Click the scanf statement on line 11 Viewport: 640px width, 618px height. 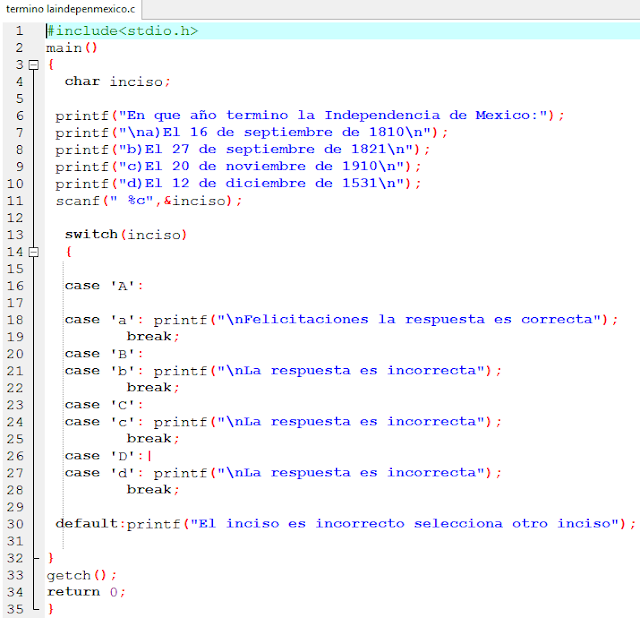[149, 201]
